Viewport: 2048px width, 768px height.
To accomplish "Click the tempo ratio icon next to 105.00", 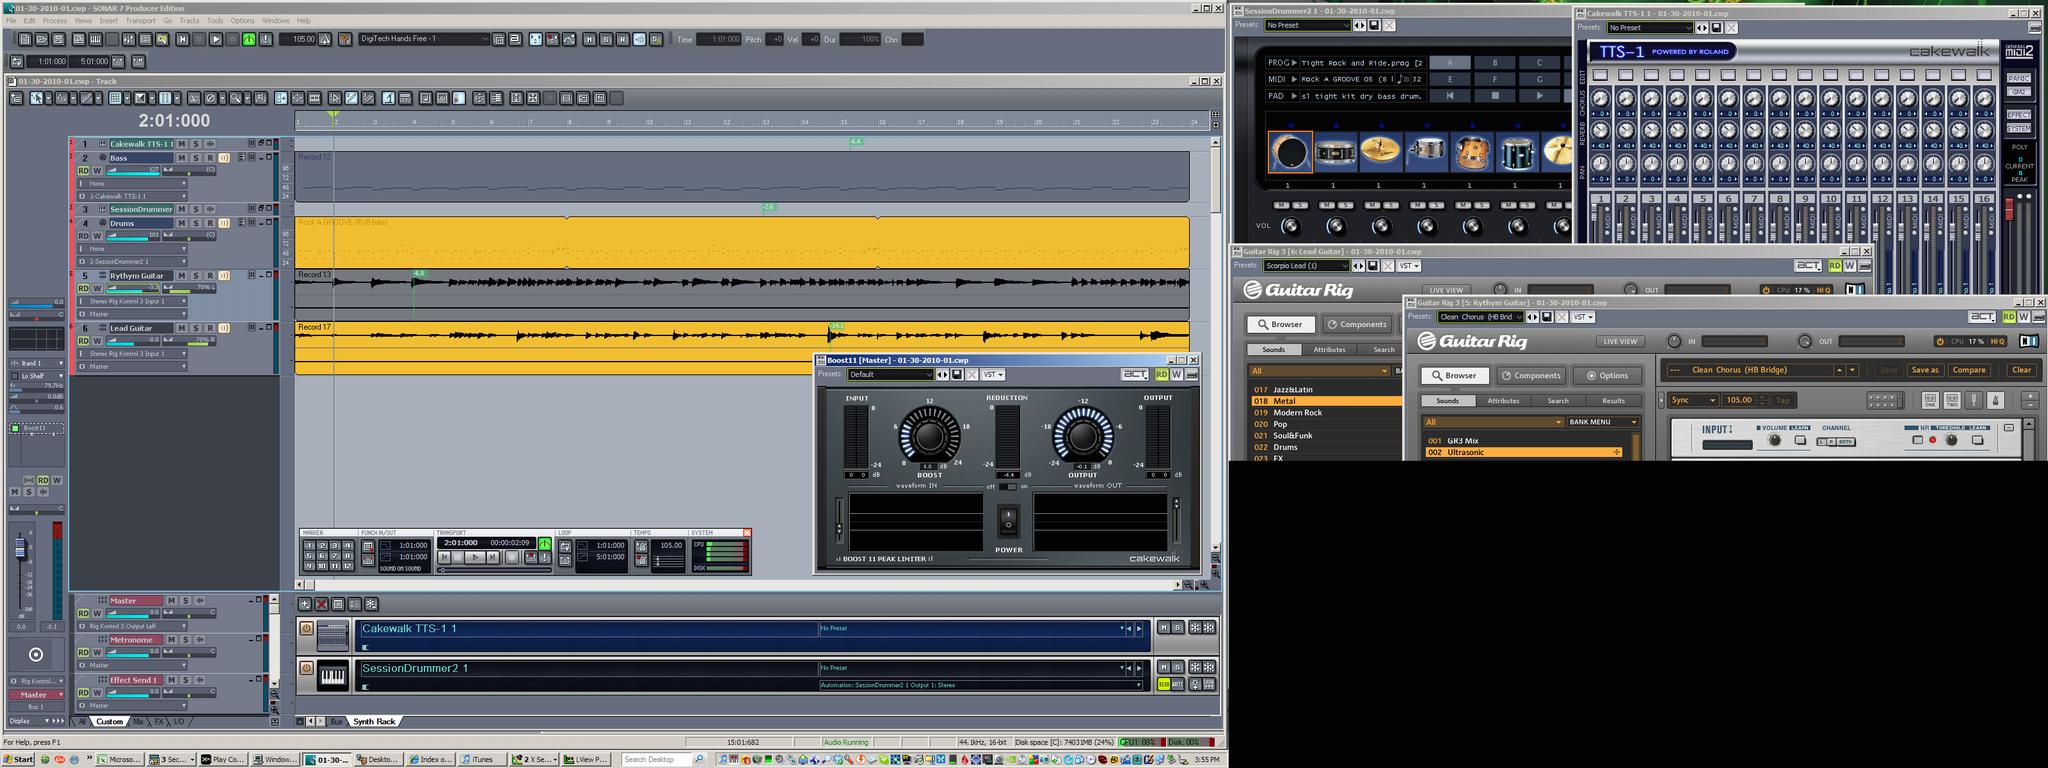I will coord(325,39).
